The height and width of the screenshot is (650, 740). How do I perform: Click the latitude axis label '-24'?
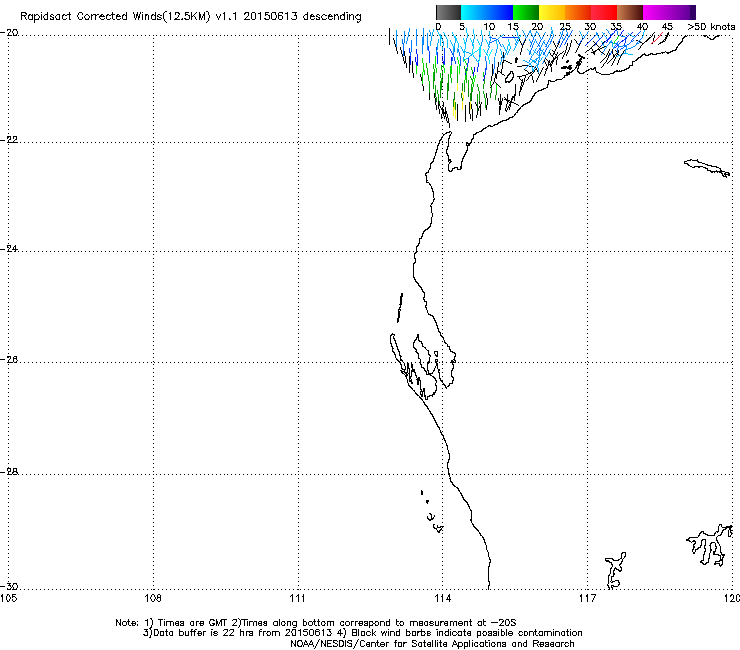tap(9, 248)
